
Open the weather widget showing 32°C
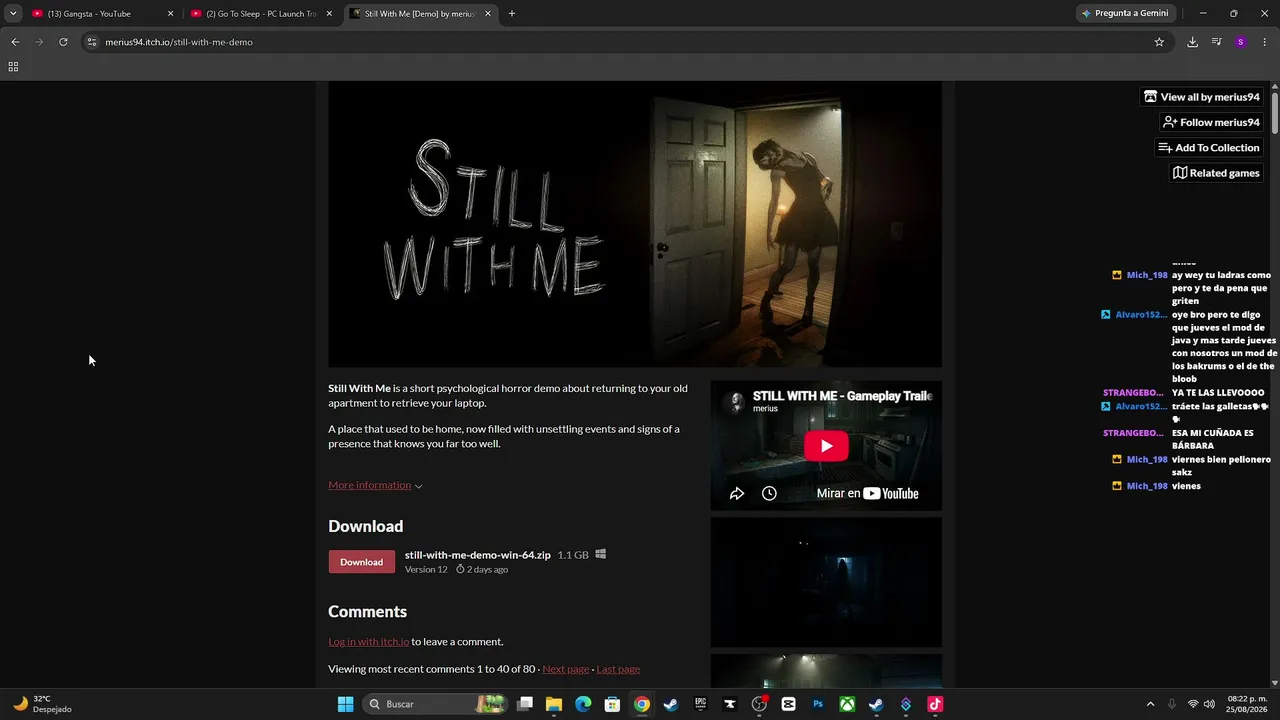click(42, 704)
